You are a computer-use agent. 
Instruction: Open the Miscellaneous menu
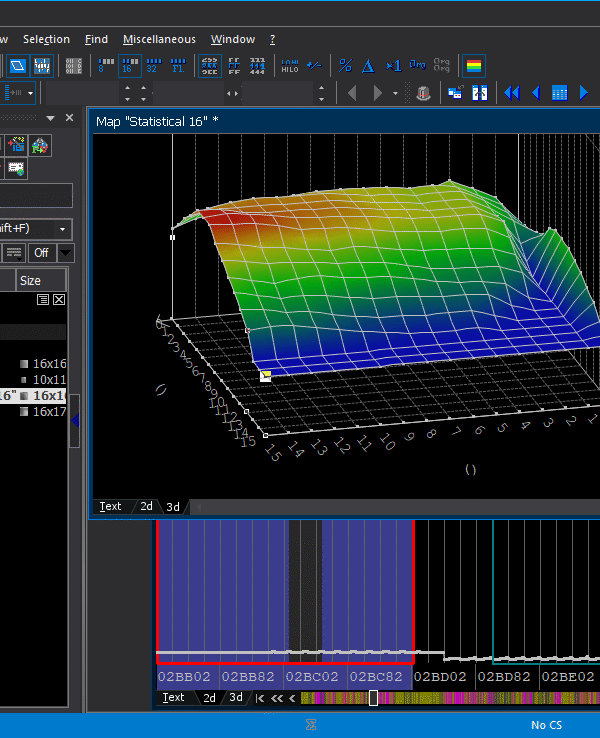[x=159, y=39]
